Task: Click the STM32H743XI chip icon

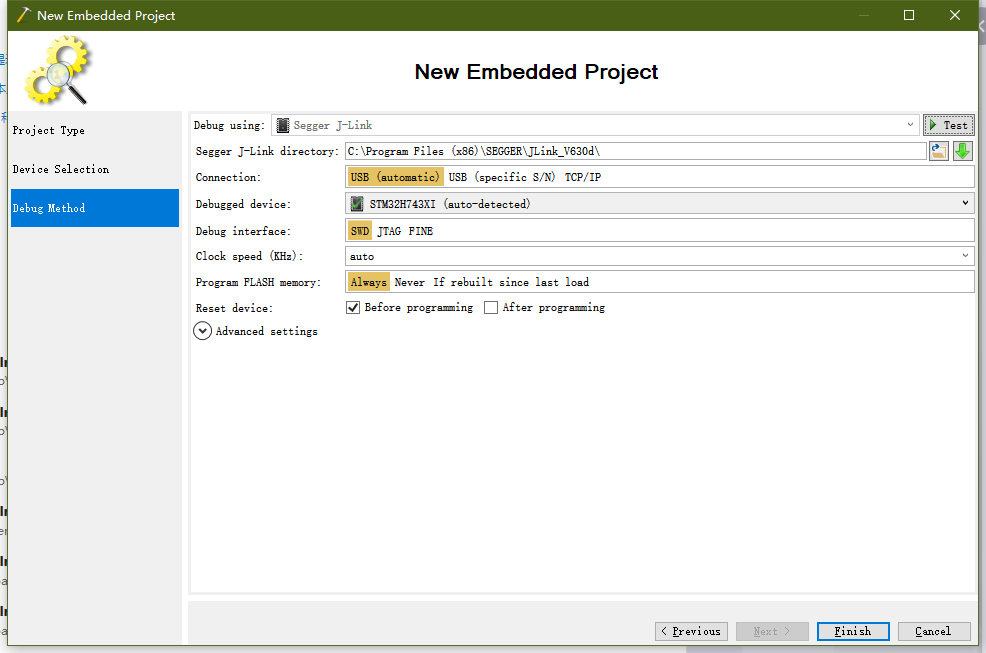Action: (x=357, y=204)
